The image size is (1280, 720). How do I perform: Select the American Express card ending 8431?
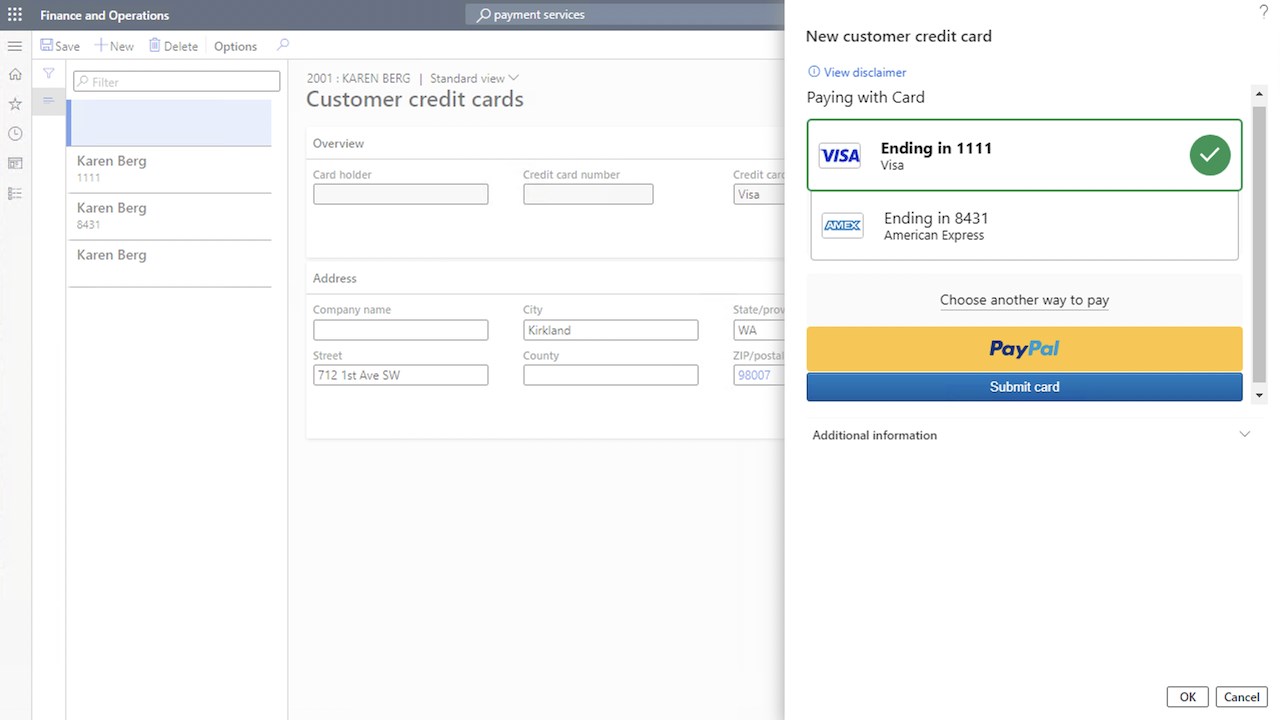click(1024, 226)
